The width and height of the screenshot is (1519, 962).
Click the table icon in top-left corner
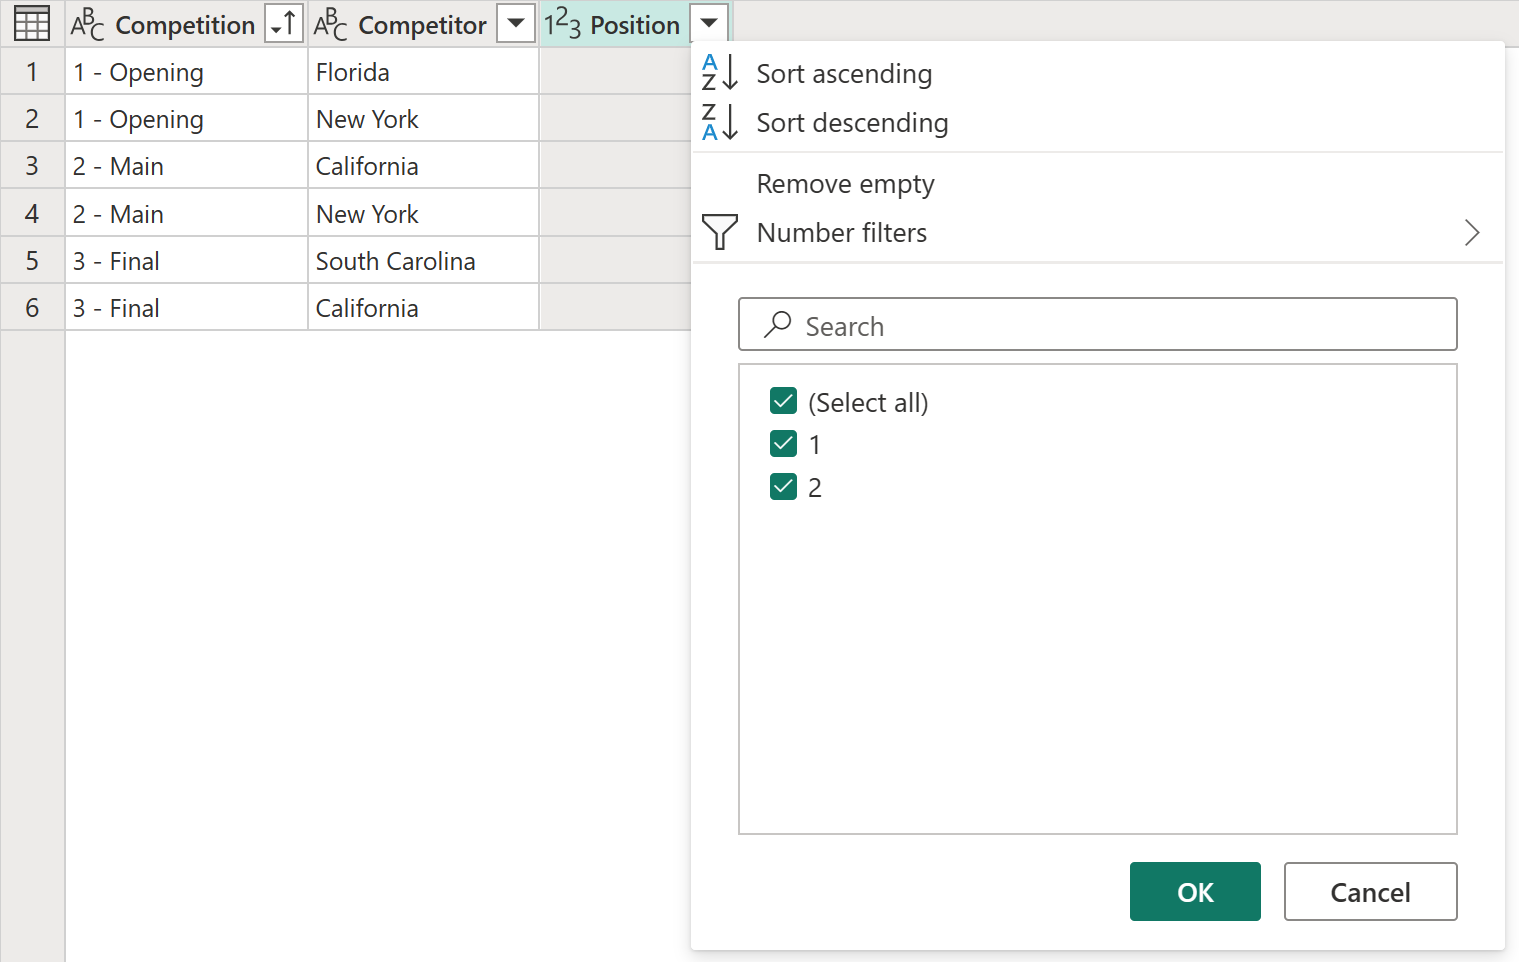click(32, 24)
